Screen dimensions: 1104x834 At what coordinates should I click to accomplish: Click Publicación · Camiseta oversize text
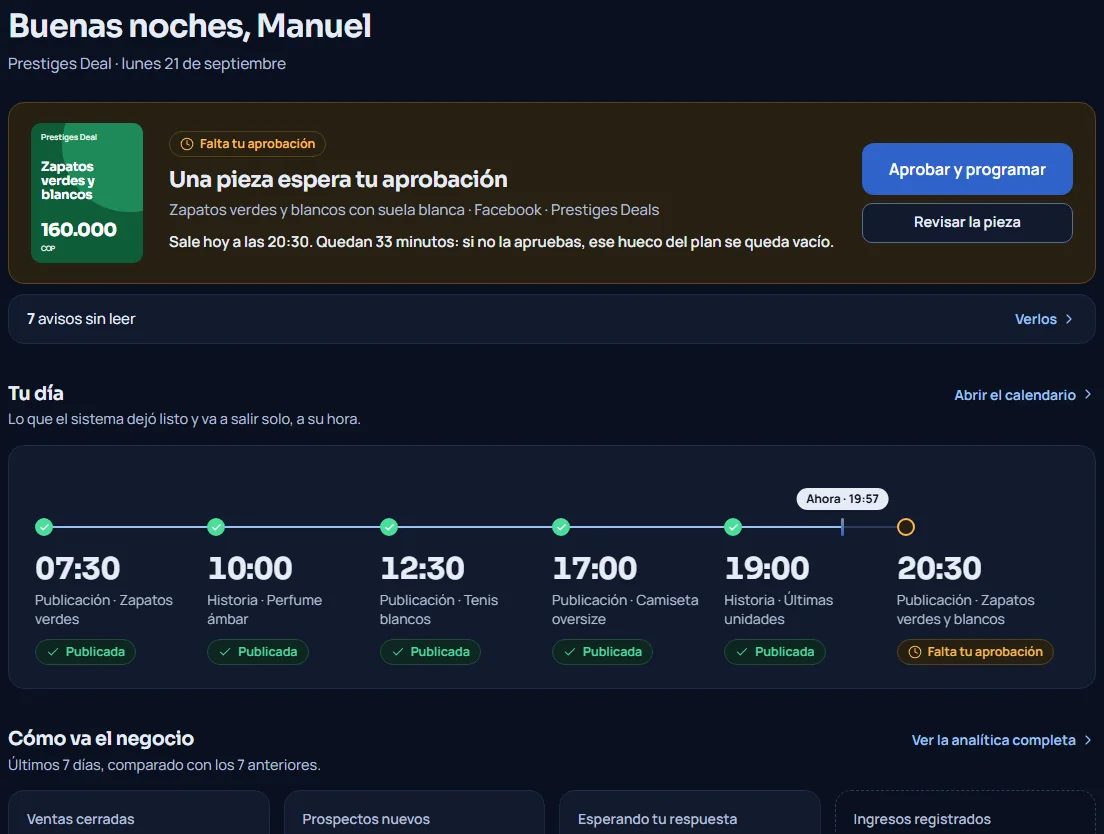625,609
